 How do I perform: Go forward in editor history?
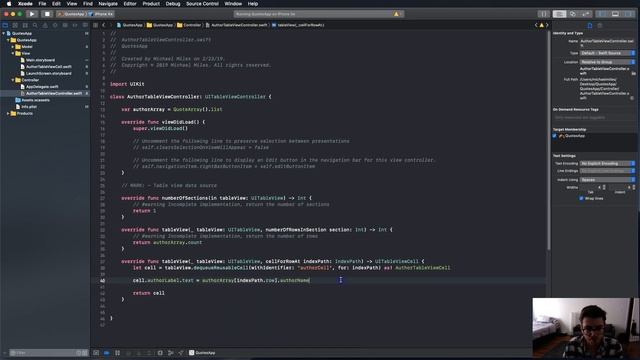click(111, 25)
